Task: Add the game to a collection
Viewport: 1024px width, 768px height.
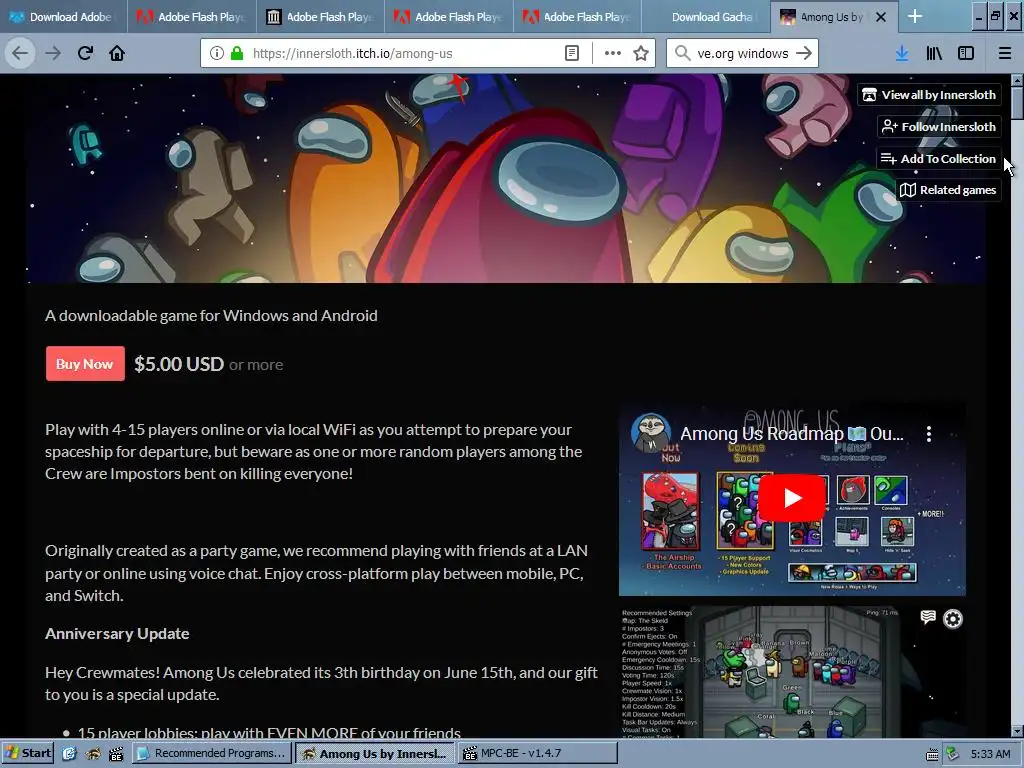Action: 938,159
